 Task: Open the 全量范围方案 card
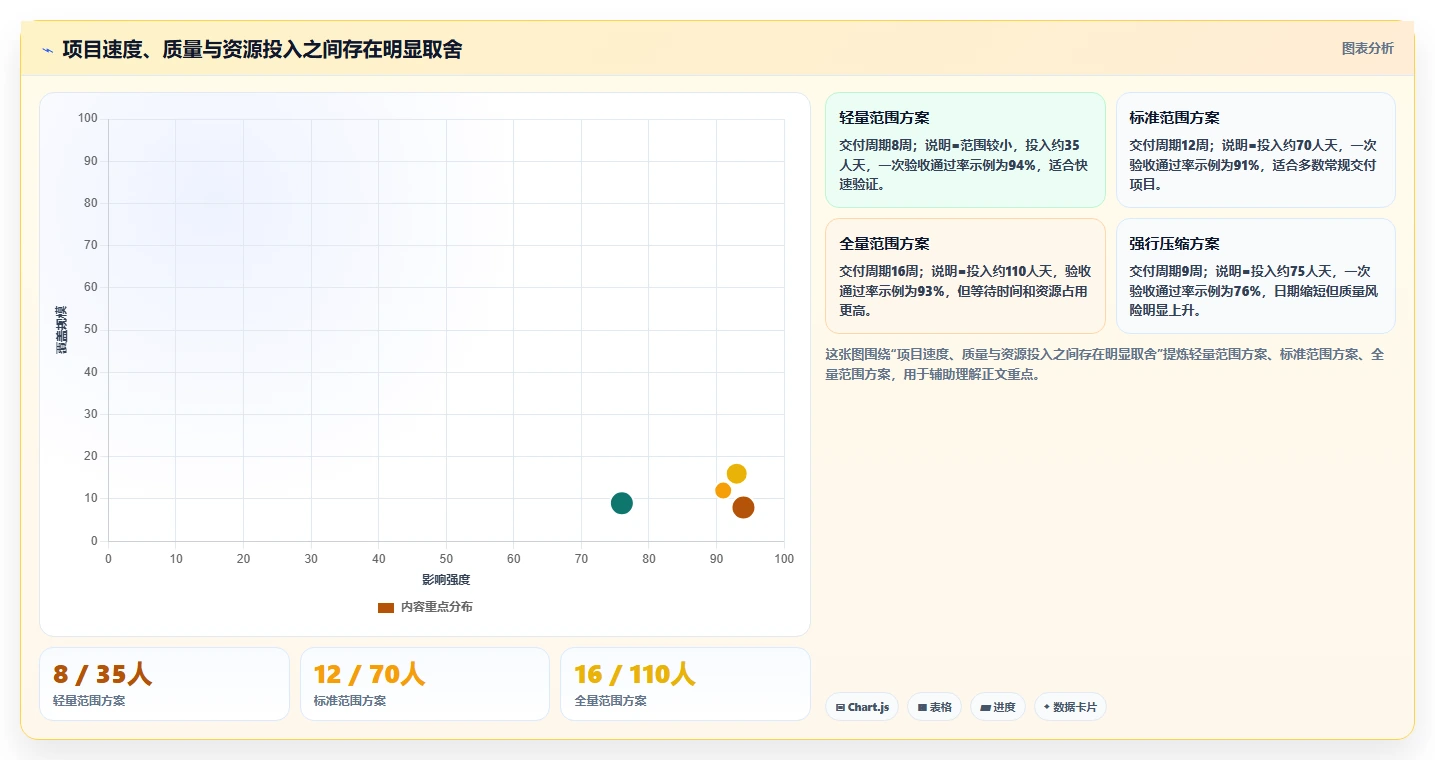tap(965, 276)
